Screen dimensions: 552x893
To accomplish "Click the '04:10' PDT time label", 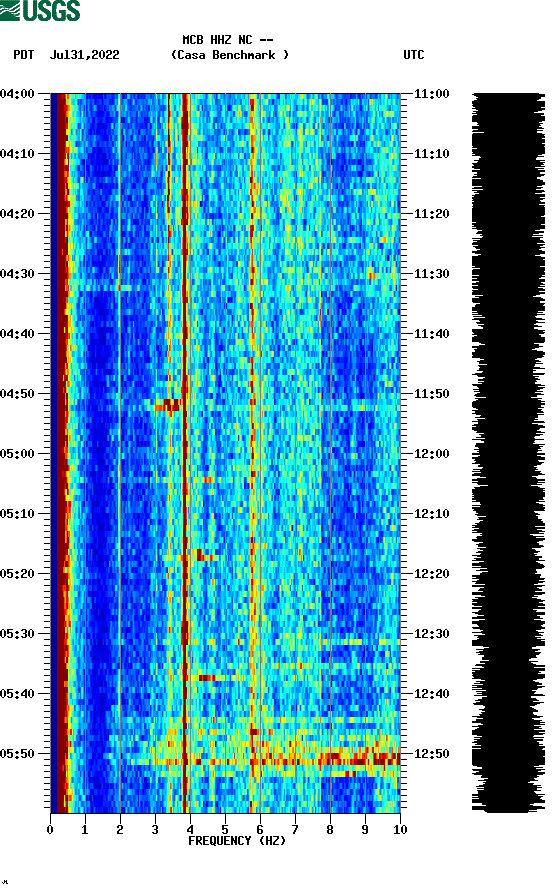I will click(17, 154).
